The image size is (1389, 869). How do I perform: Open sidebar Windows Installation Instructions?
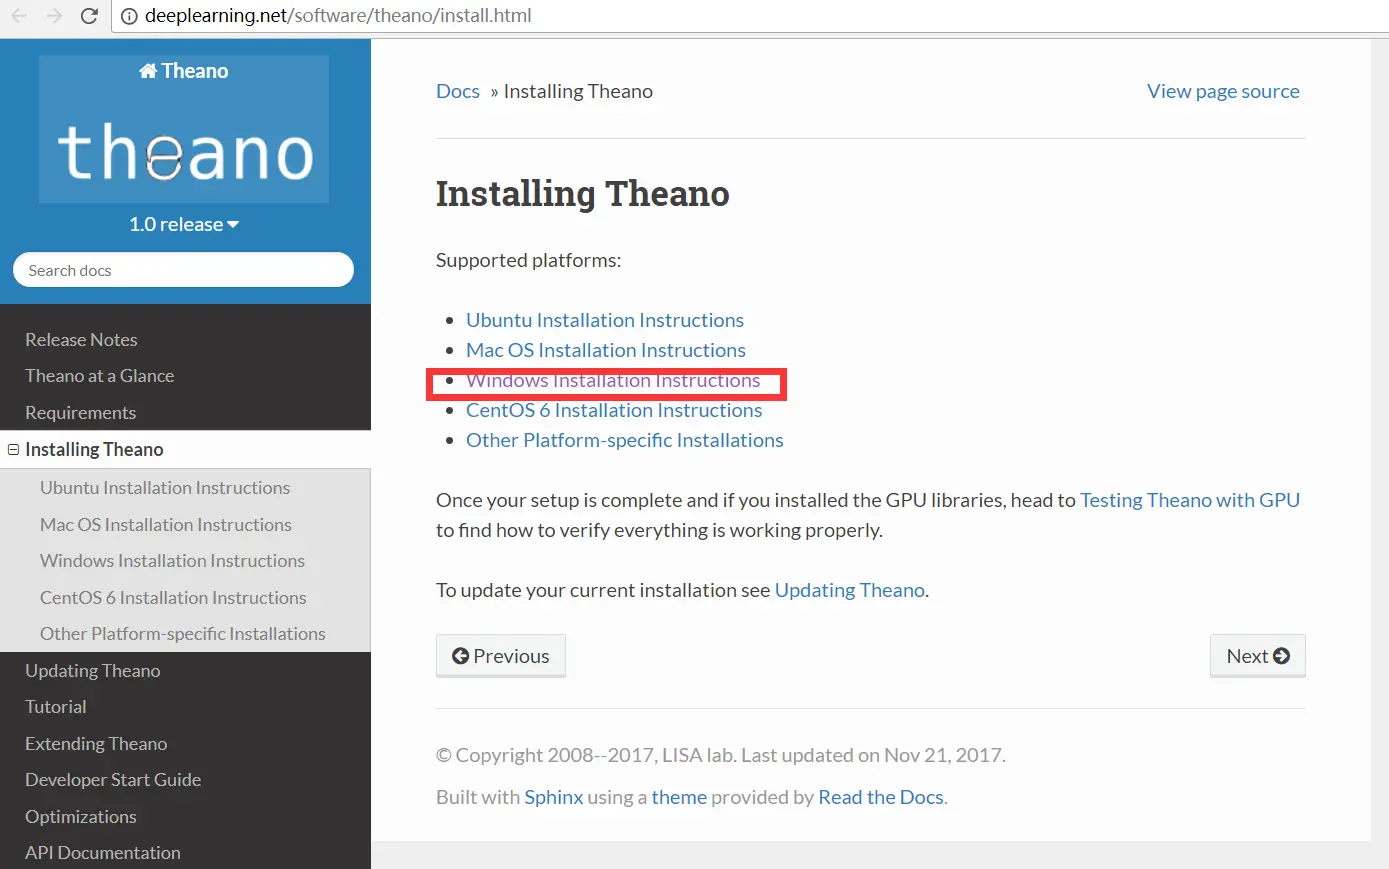coord(172,561)
